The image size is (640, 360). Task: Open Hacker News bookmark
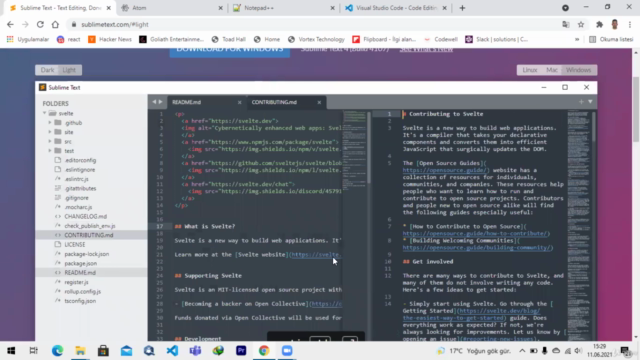pos(110,39)
